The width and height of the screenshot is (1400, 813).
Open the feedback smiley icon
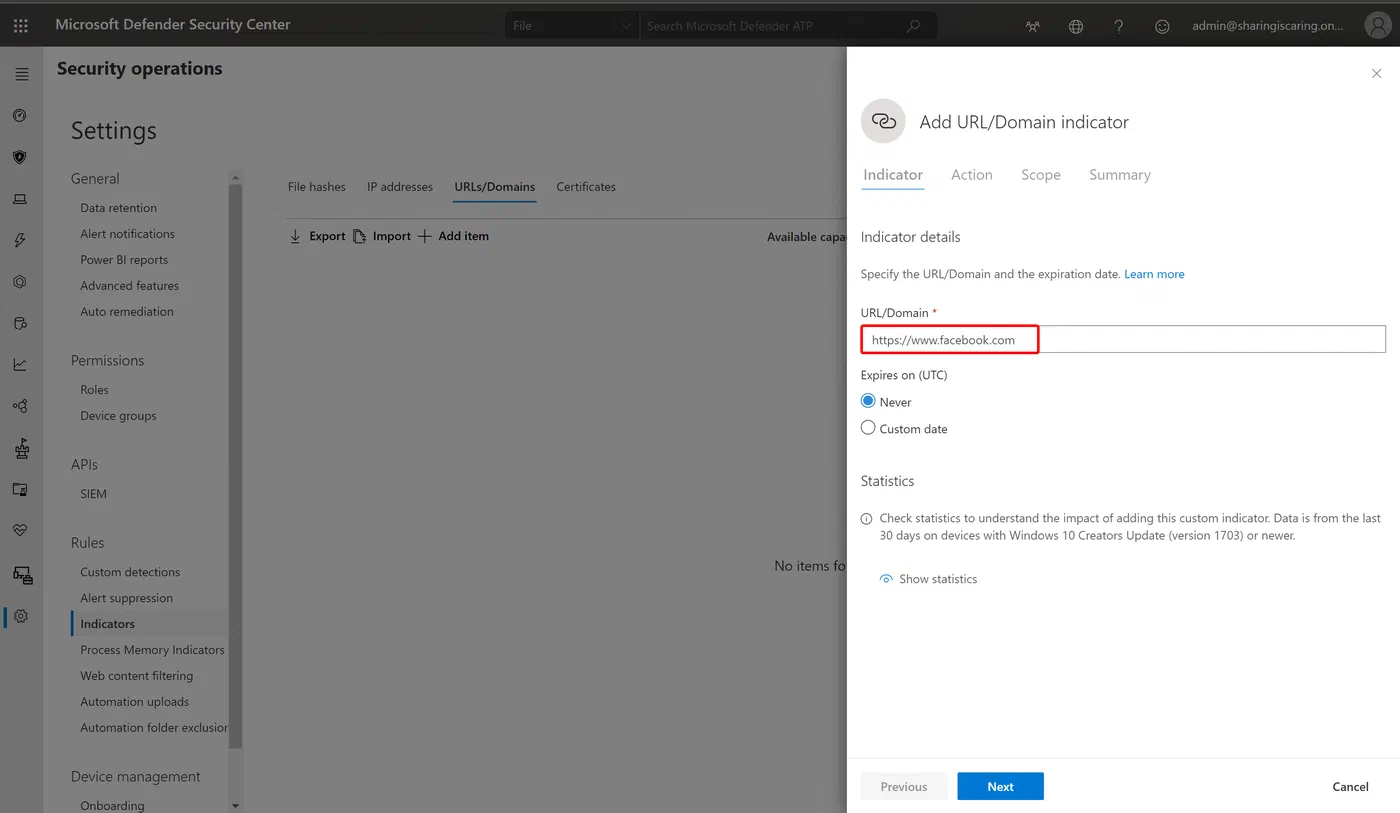[x=1162, y=27]
